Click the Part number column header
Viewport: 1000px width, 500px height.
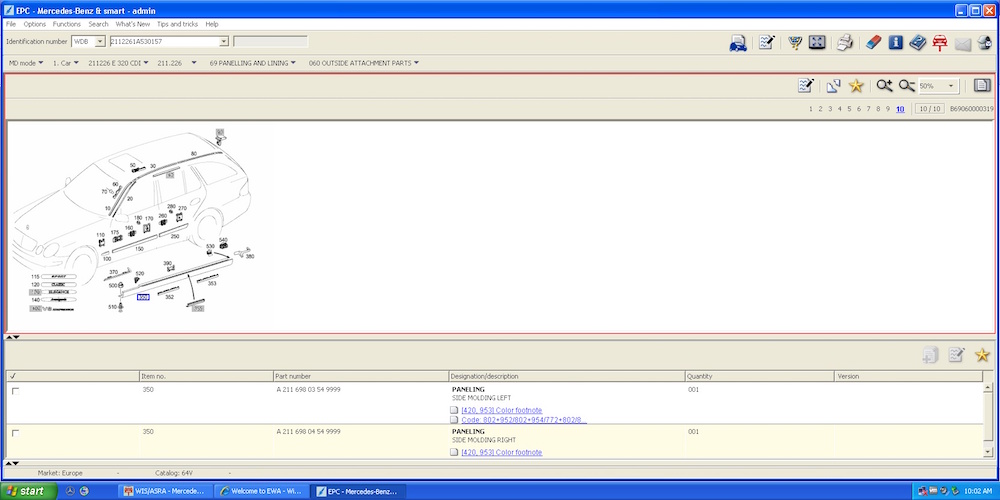(361, 376)
